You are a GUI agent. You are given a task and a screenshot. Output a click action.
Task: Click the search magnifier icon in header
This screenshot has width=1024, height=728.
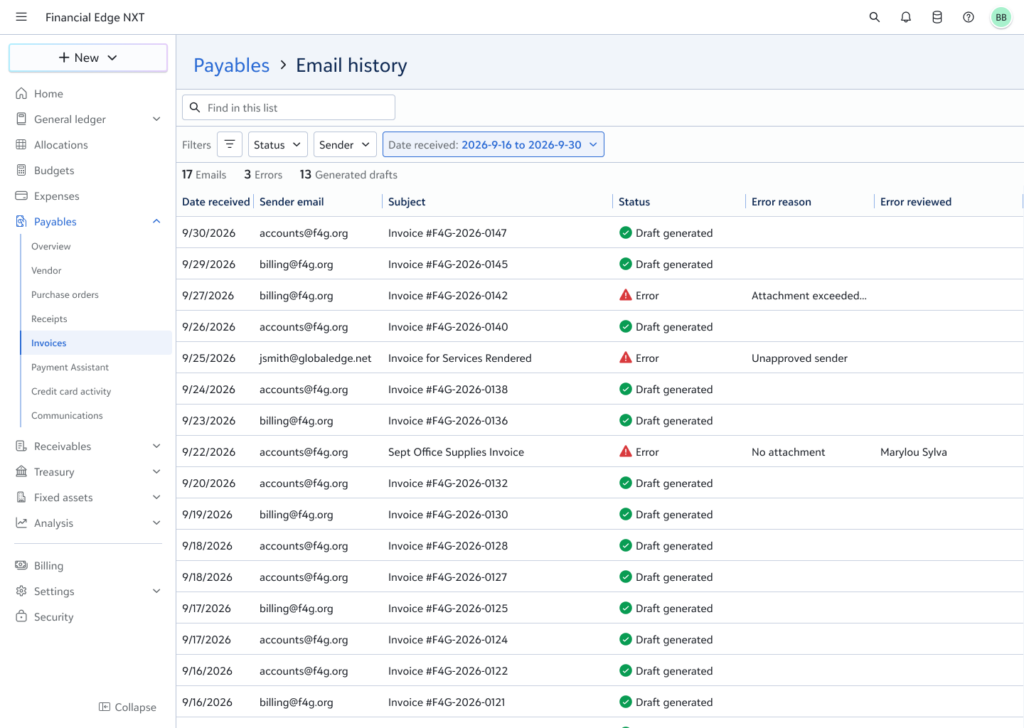(874, 17)
